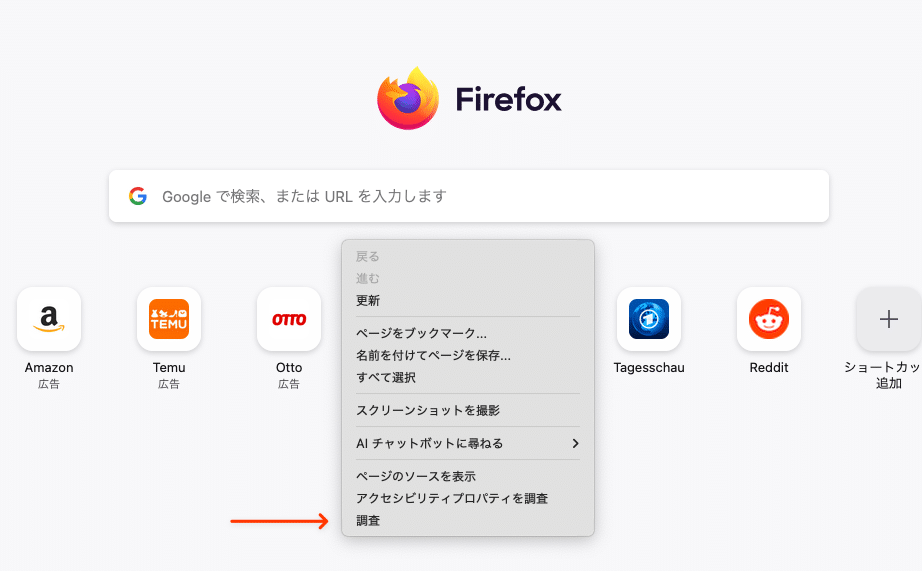The width and height of the screenshot is (922, 571).
Task: Select ページのソースを表示 entry
Action: pyautogui.click(x=467, y=476)
